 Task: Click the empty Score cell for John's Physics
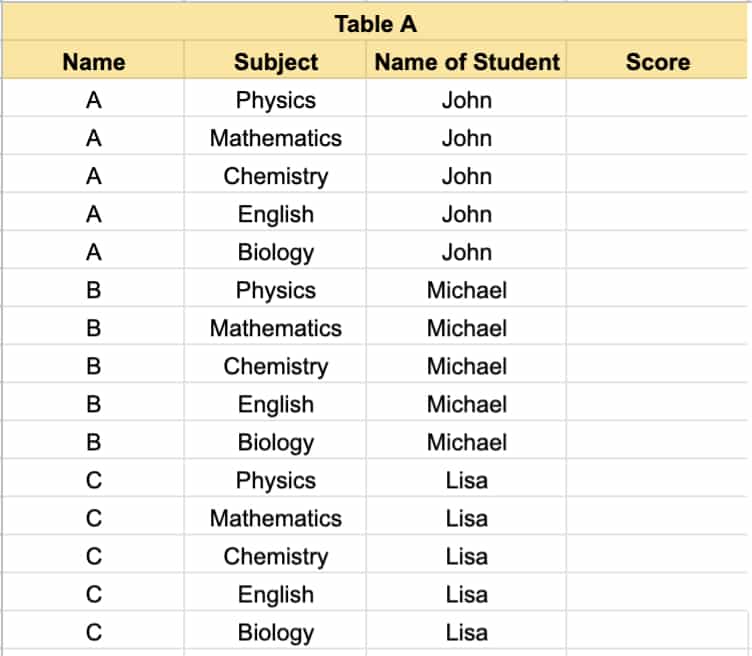pyautogui.click(x=657, y=98)
